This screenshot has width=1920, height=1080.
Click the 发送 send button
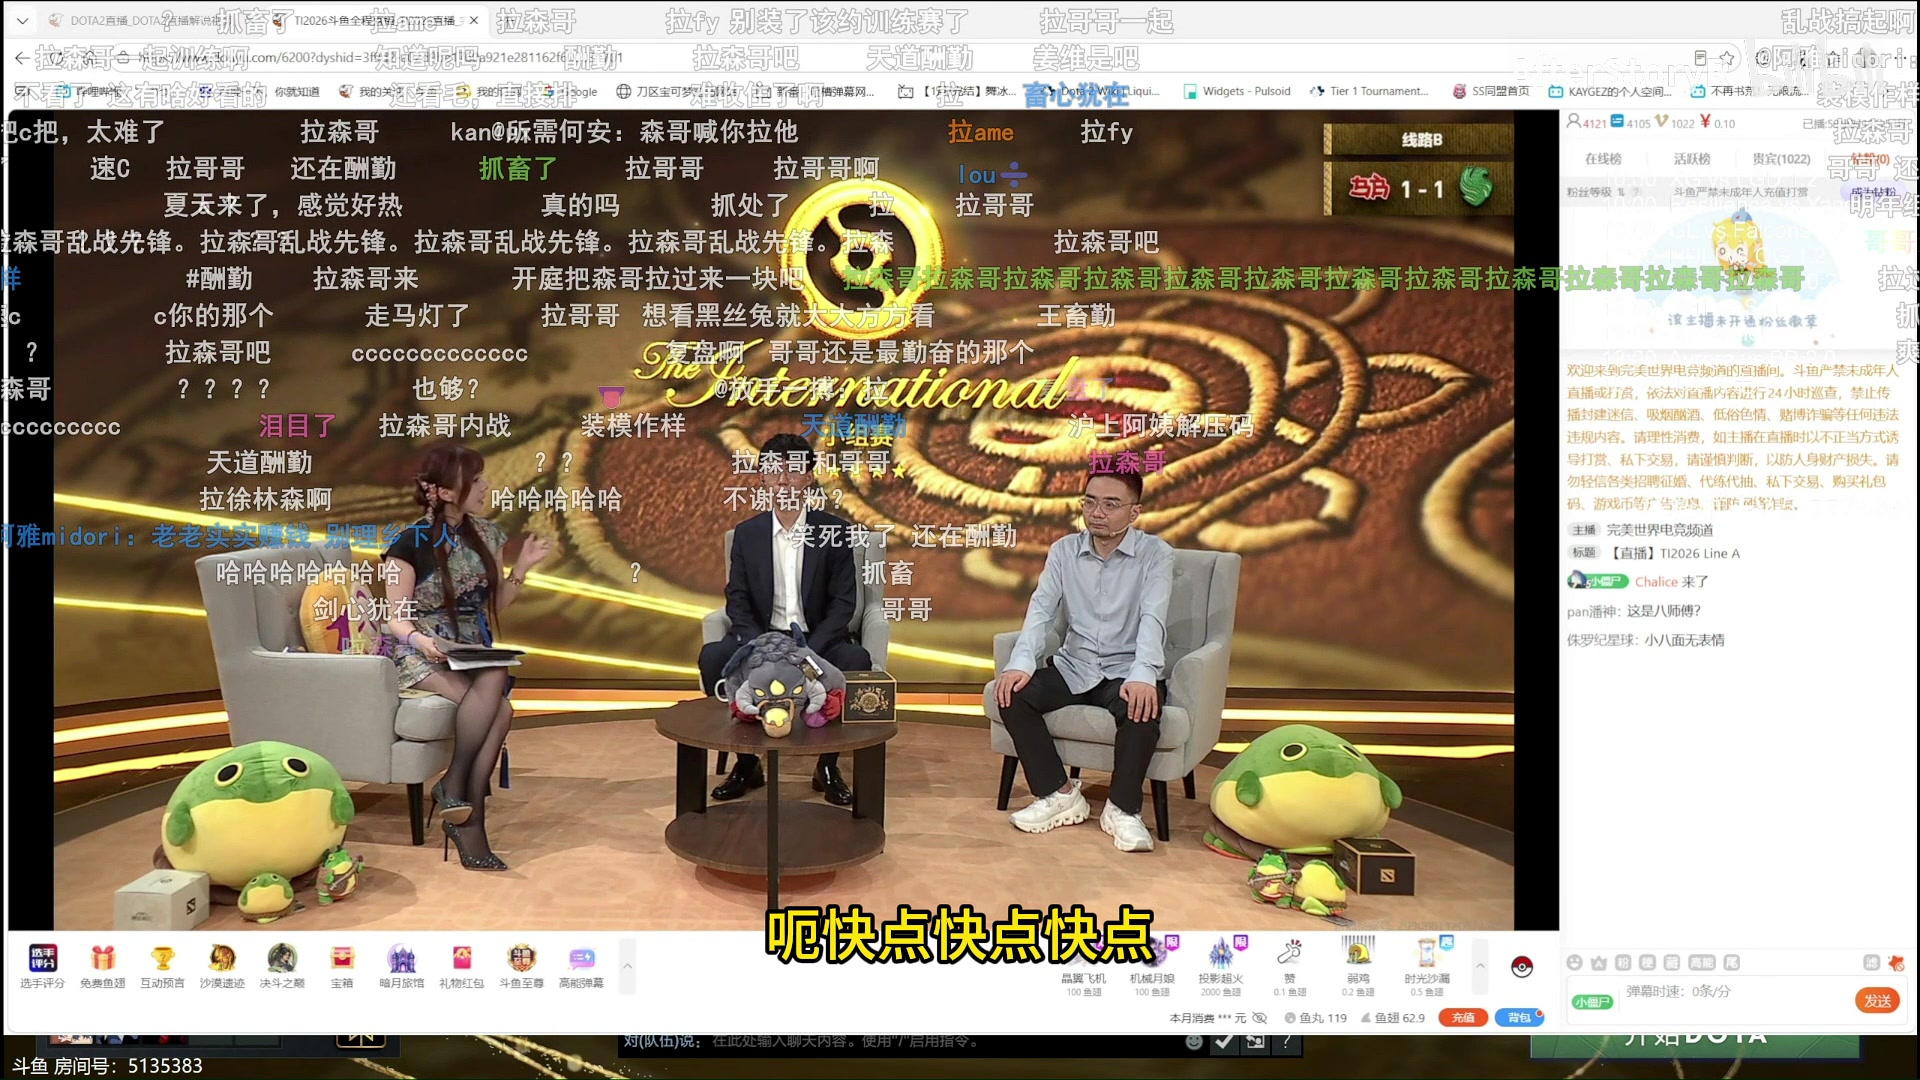click(1878, 1001)
